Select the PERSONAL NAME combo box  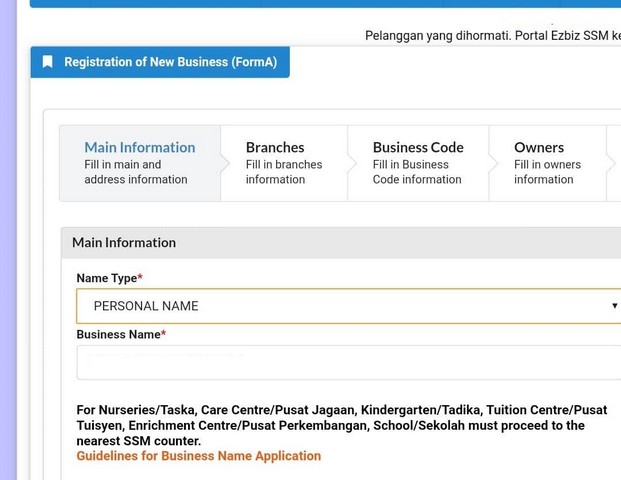(x=340, y=306)
